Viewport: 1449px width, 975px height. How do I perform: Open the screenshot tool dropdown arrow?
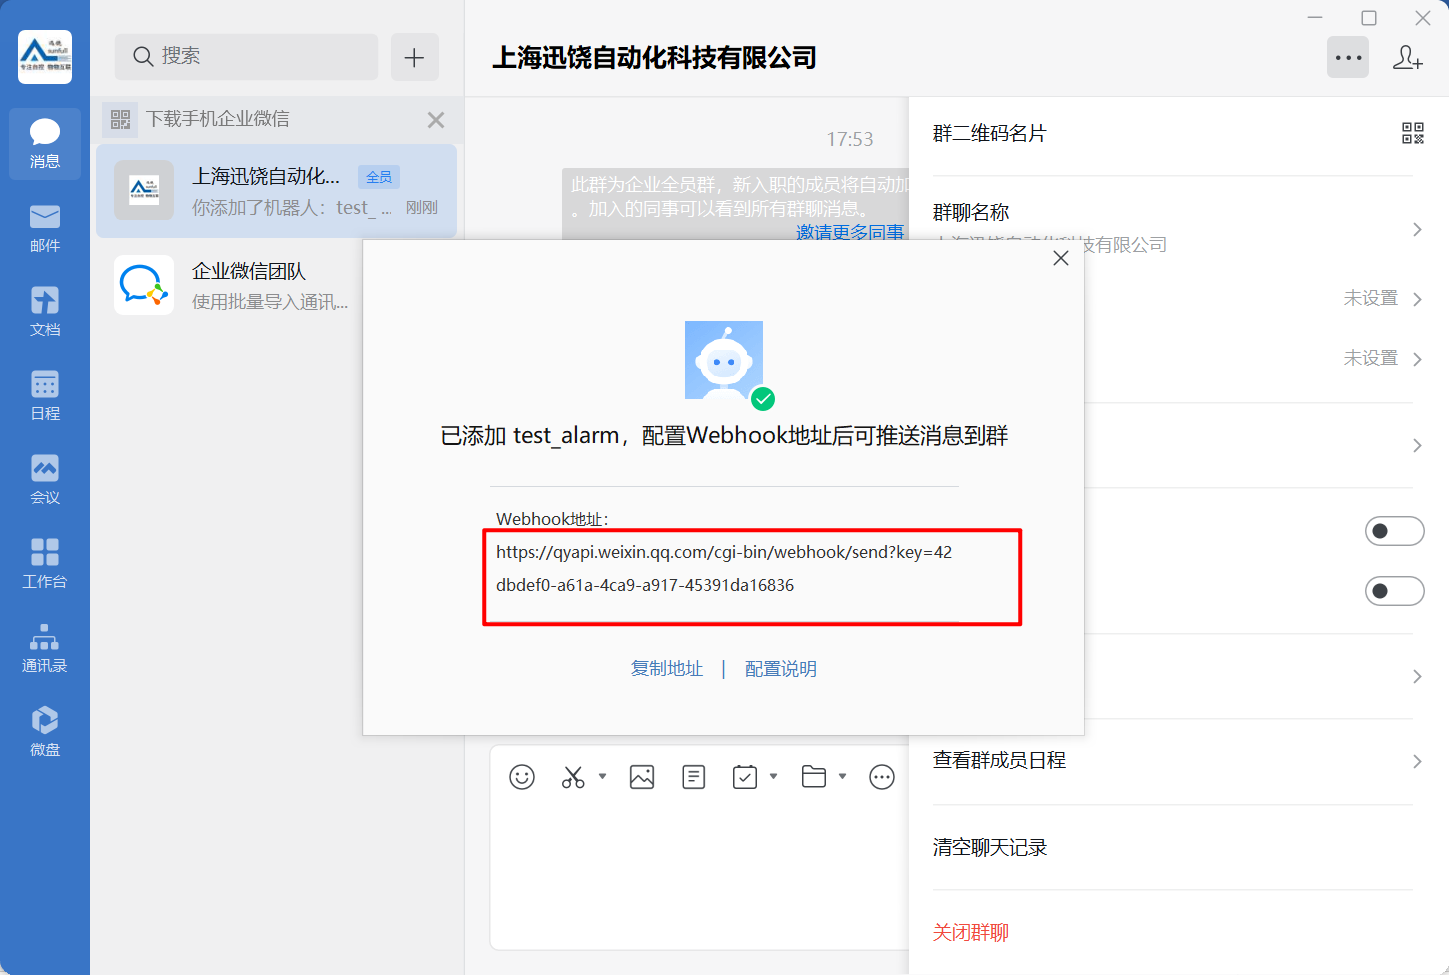coord(602,776)
